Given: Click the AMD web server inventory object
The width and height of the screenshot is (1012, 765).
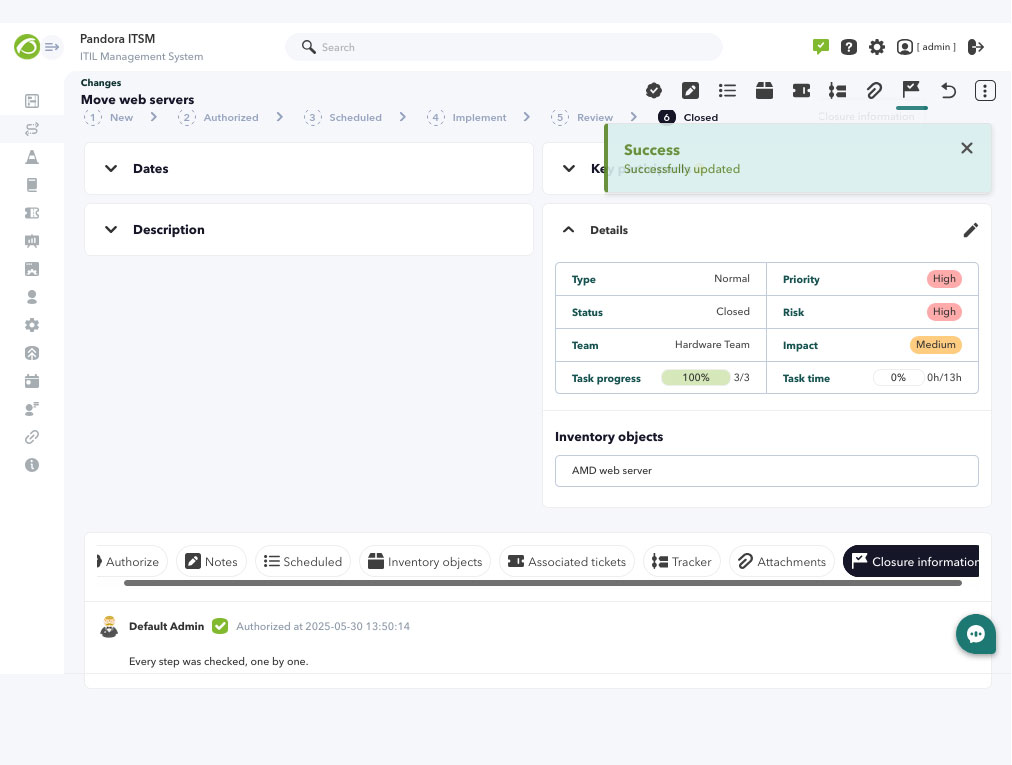Looking at the screenshot, I should pyautogui.click(x=767, y=471).
